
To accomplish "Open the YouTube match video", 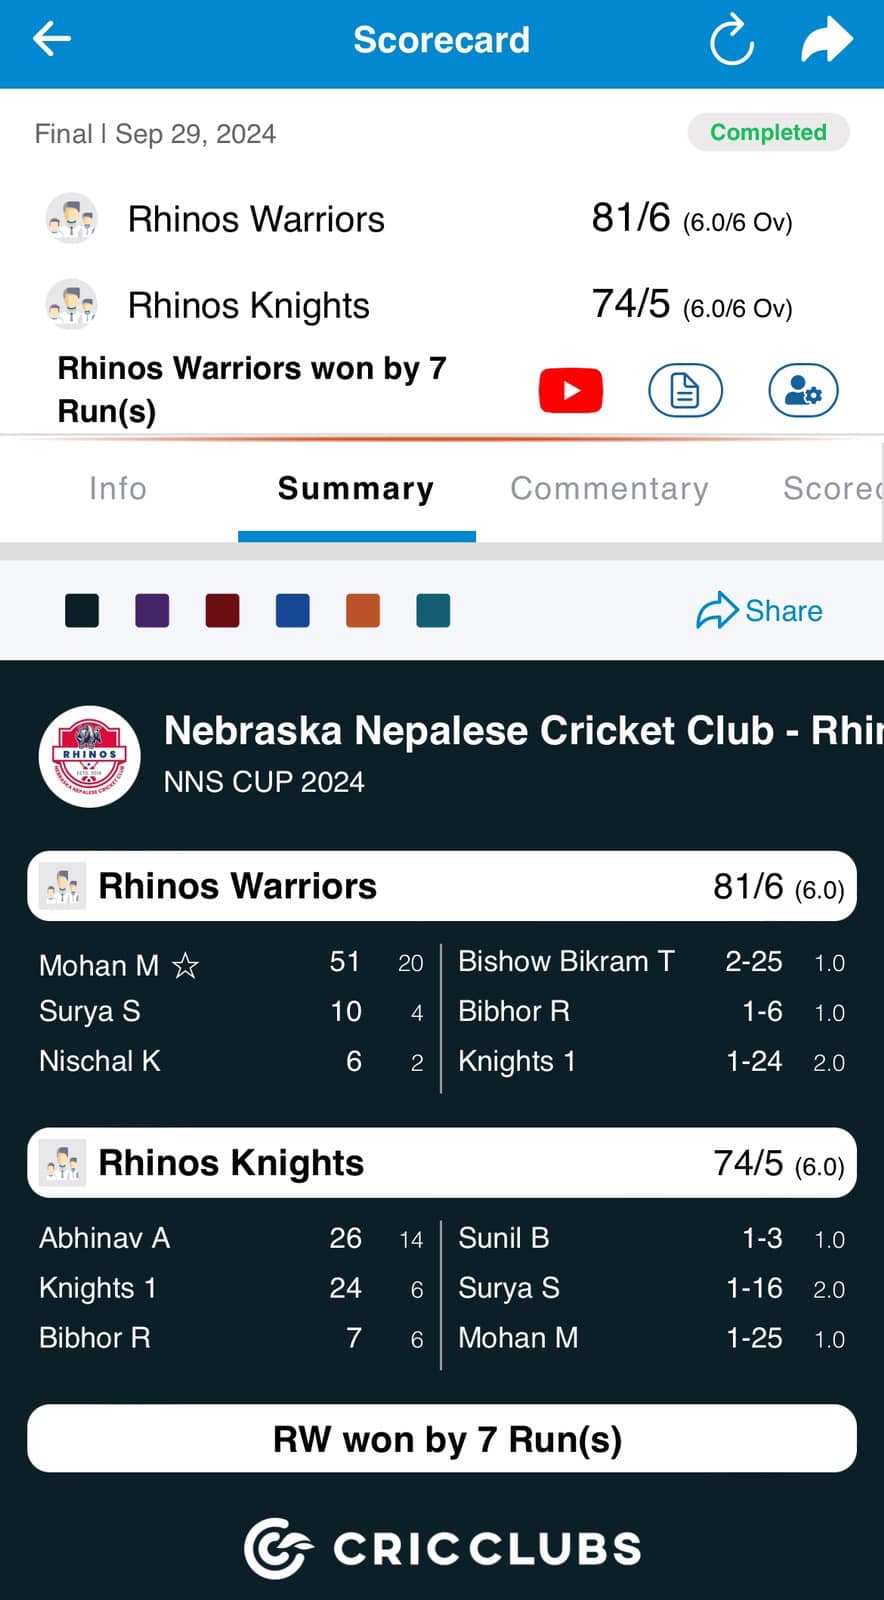I will click(570, 390).
